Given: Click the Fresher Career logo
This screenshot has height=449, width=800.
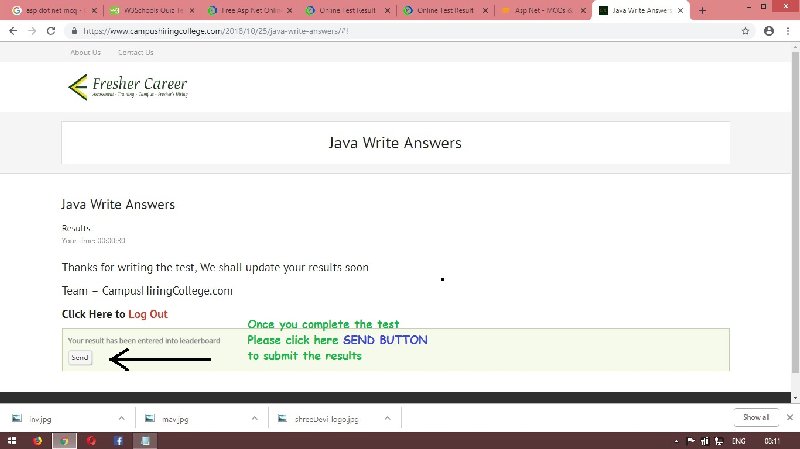Looking at the screenshot, I should (127, 88).
